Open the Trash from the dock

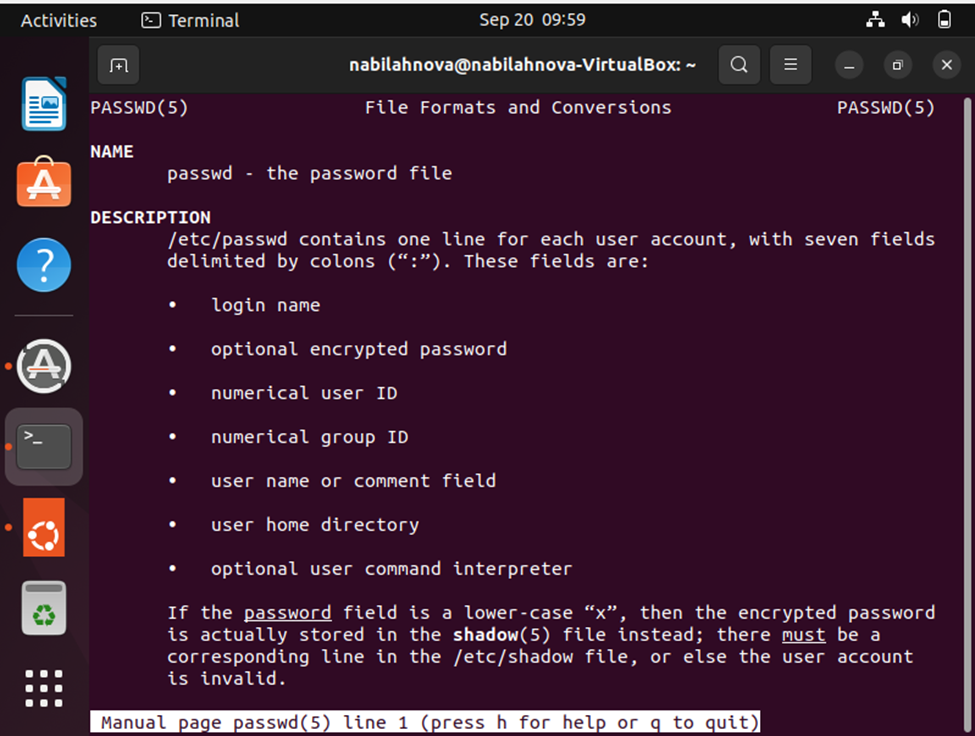(x=44, y=608)
